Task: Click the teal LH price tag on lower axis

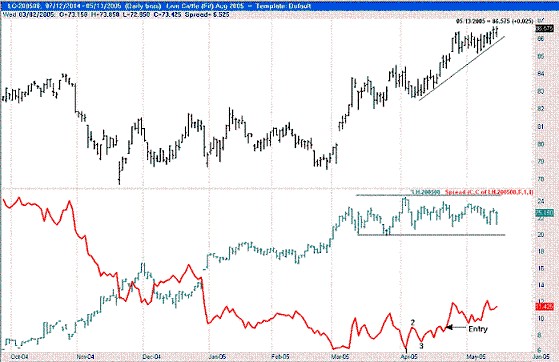Action: [545, 213]
